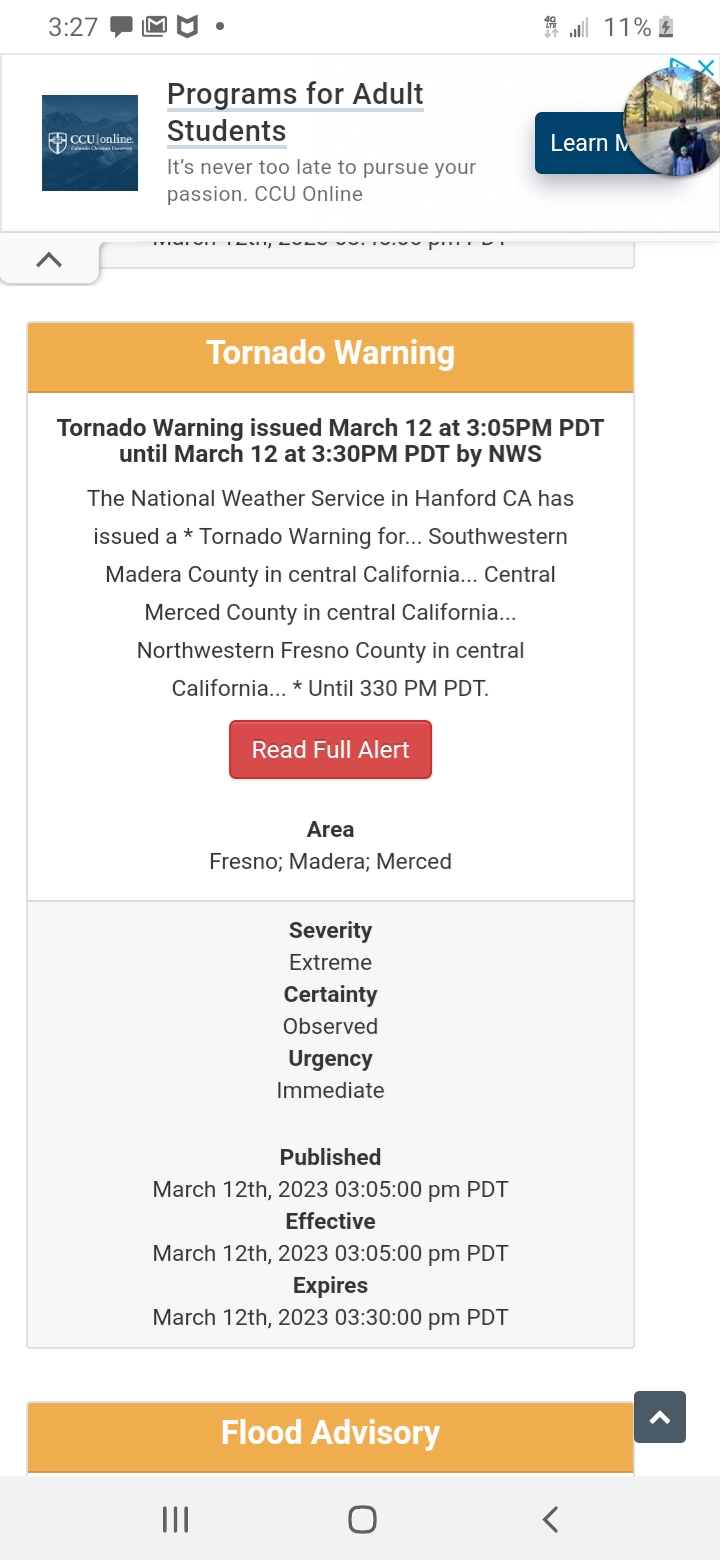Open the AdChoices info icon
The image size is (720, 1560).
681,66
